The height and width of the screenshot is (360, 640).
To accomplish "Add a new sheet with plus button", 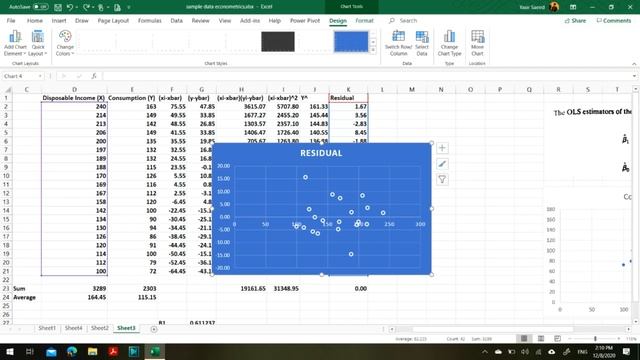I will click(154, 329).
